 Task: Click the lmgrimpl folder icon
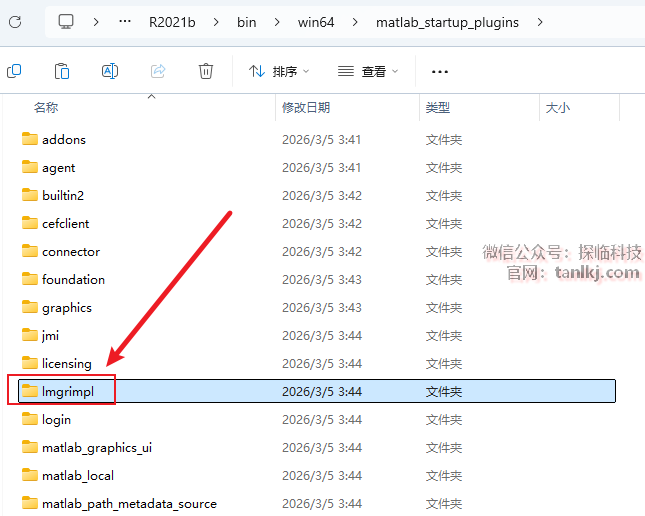(30, 391)
